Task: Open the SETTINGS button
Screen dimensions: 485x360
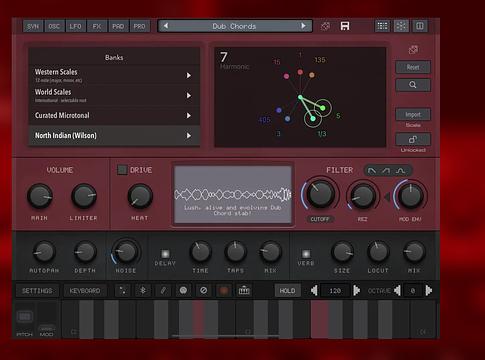Action: pyautogui.click(x=37, y=291)
